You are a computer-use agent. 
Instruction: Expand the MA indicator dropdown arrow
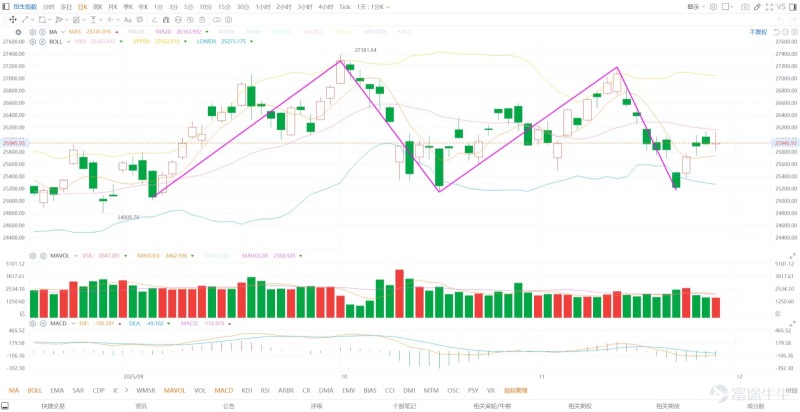coord(64,32)
